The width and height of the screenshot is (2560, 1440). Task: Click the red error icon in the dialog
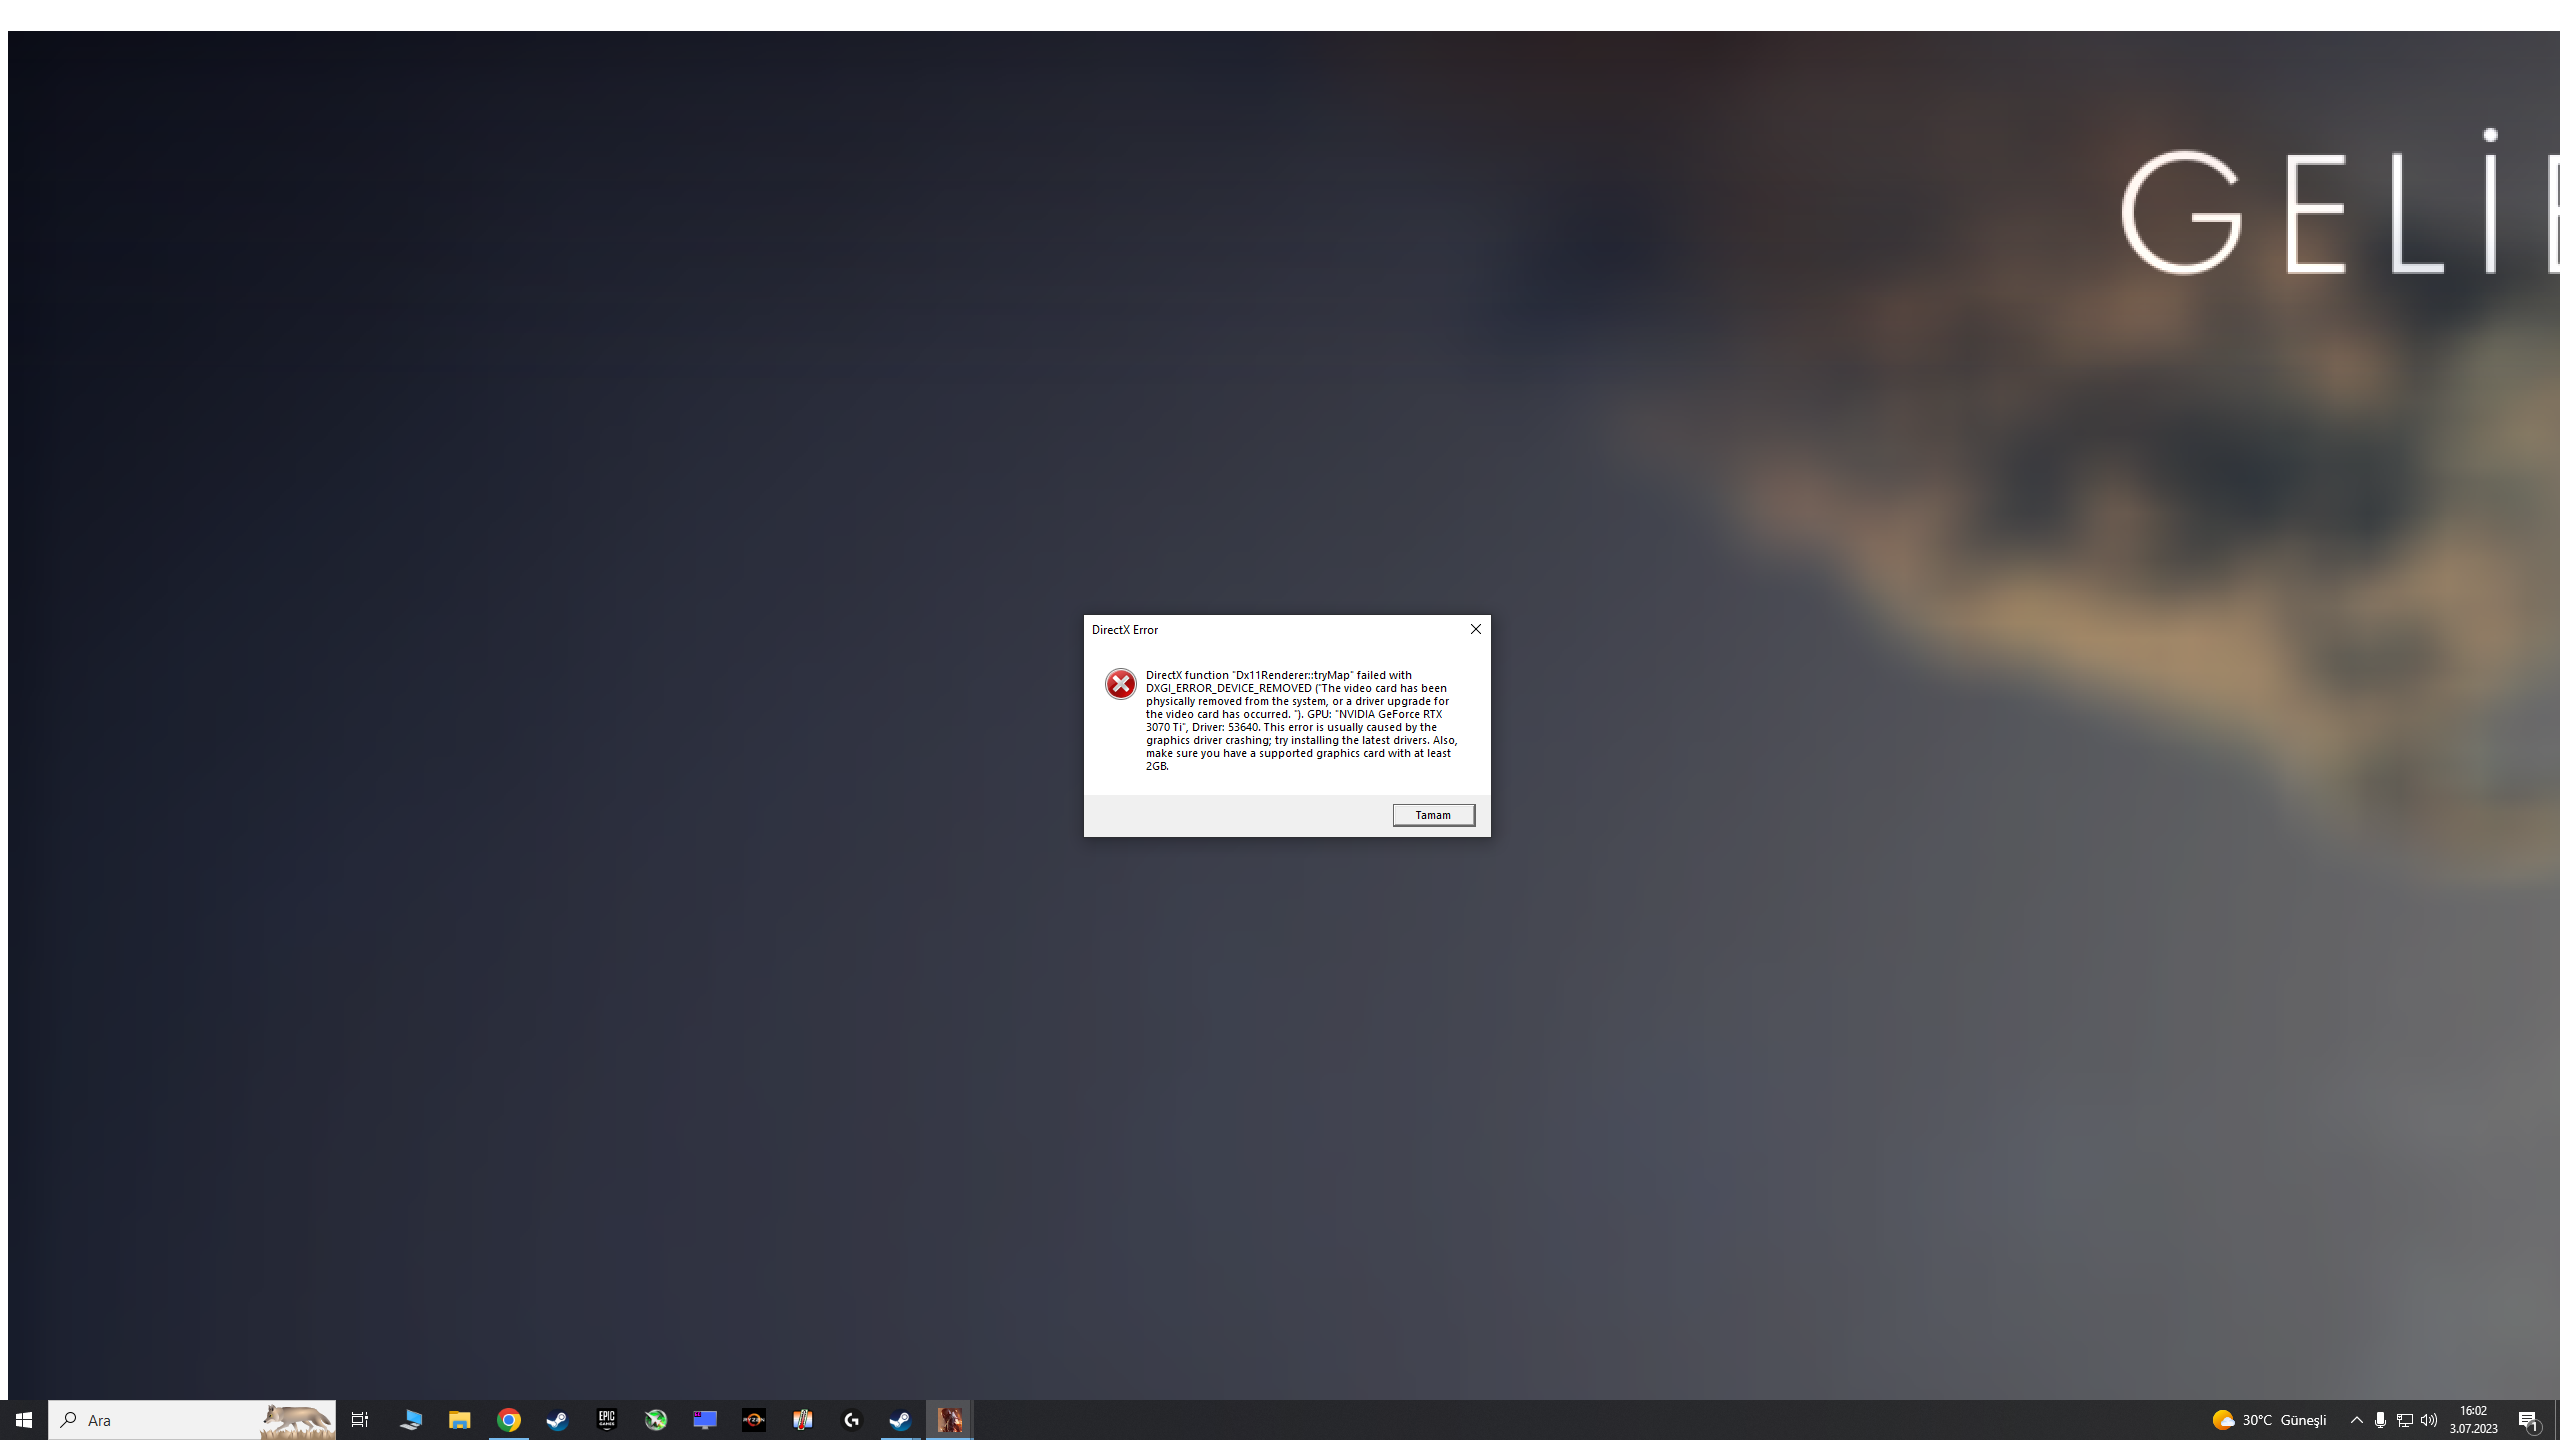1120,684
